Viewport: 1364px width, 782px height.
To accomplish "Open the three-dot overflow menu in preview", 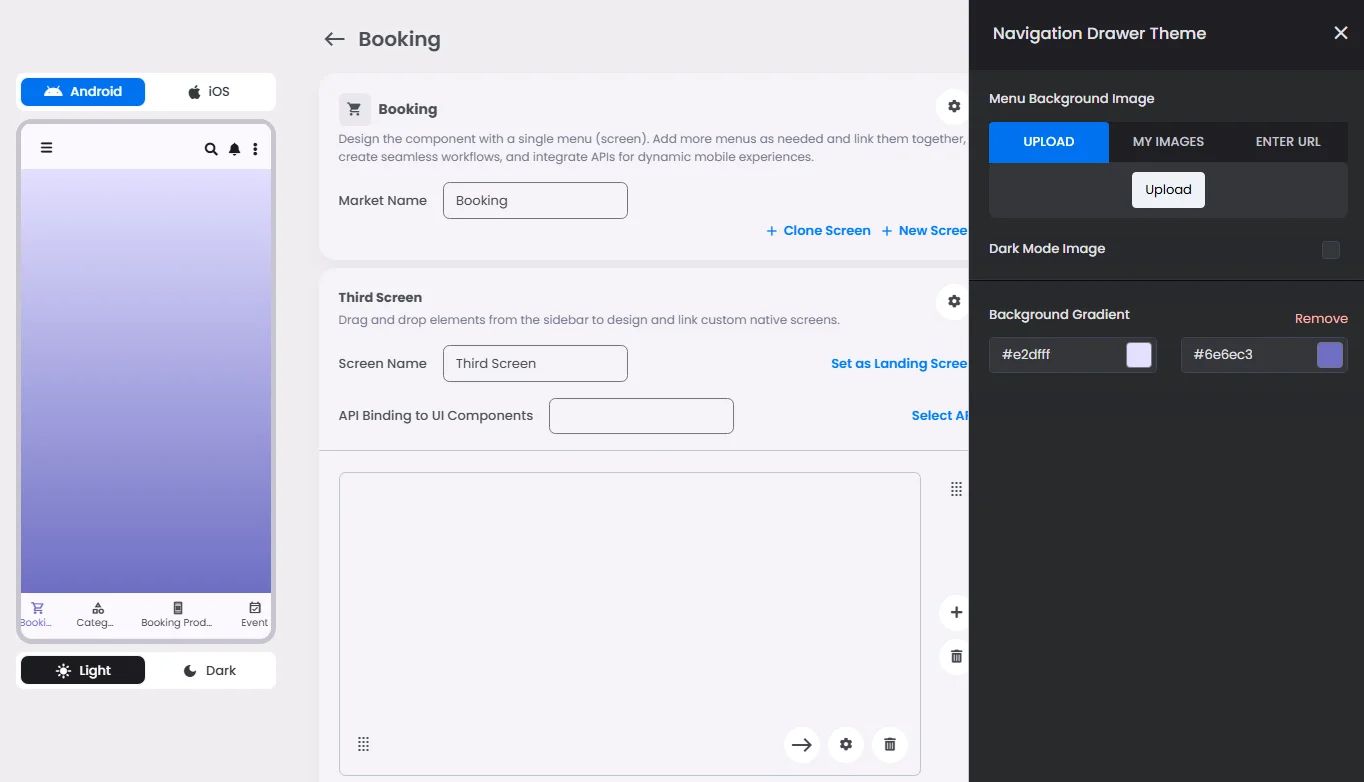I will (255, 149).
